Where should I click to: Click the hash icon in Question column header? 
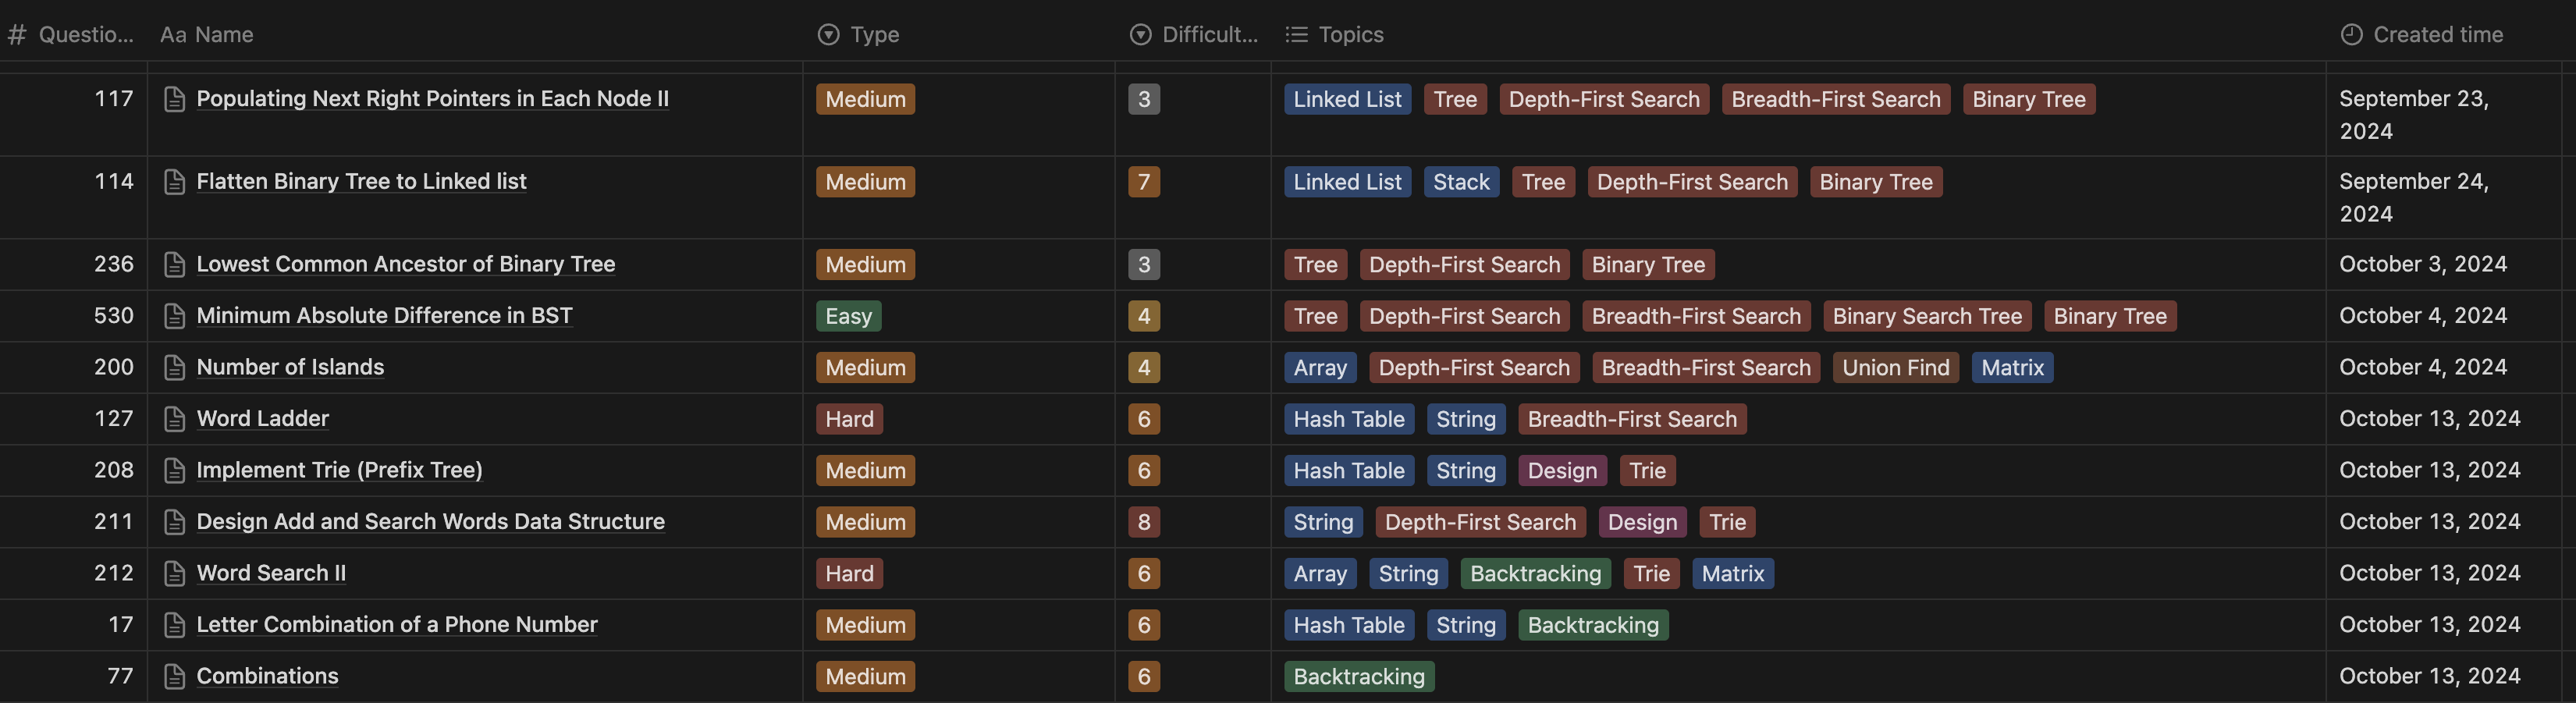[x=17, y=35]
